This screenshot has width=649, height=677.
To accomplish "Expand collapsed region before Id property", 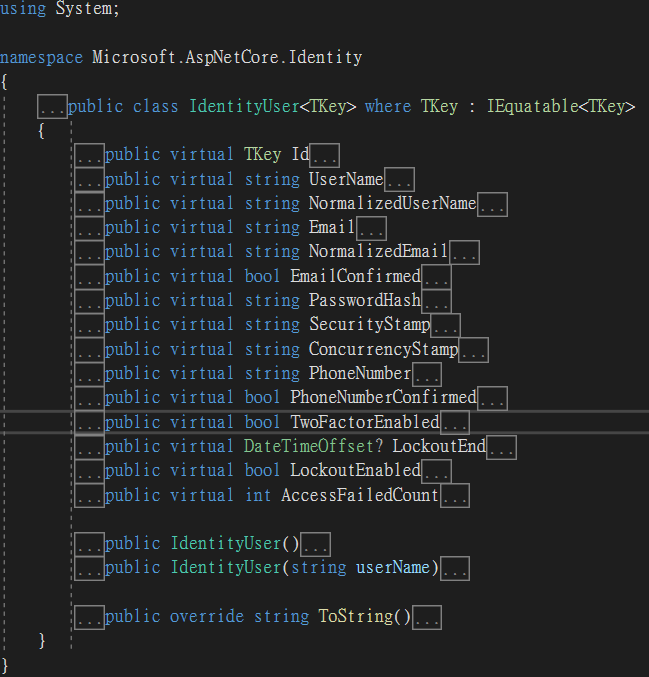I will click(89, 155).
